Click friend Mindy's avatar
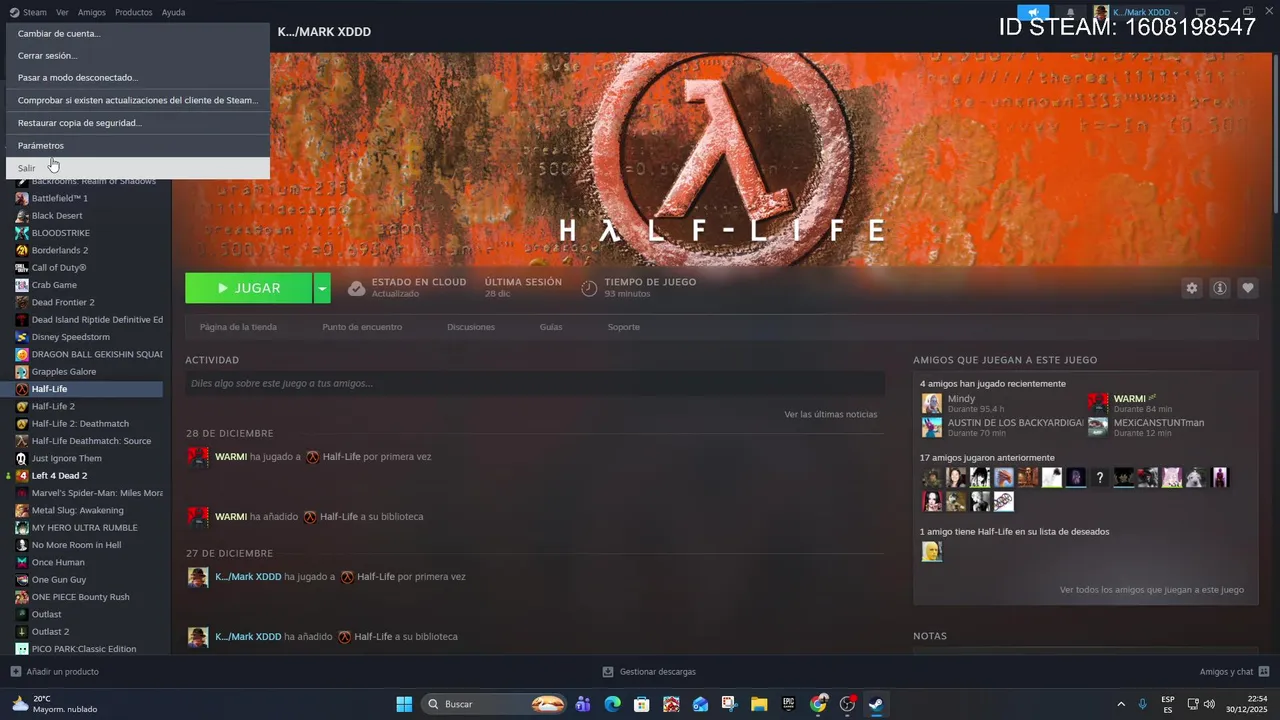Viewport: 1280px width, 720px height. click(932, 403)
